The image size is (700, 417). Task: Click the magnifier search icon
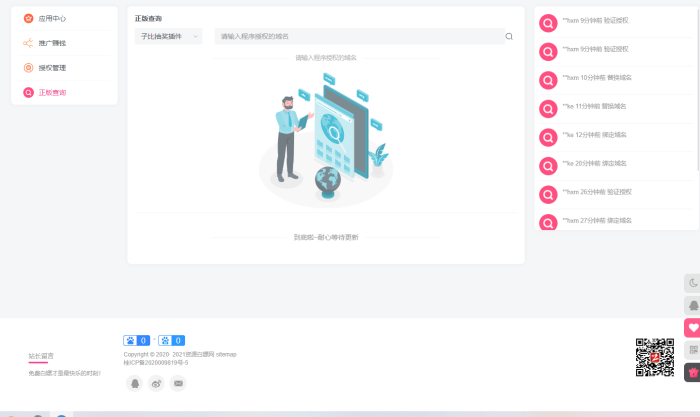[509, 37]
